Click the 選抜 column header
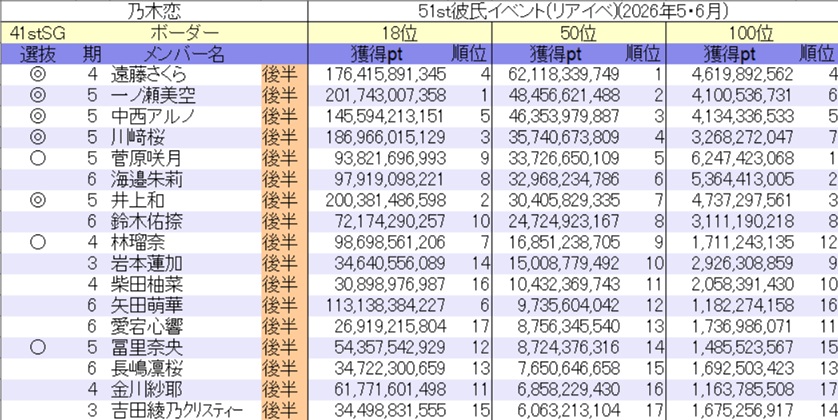Viewport: 838px width, 420px height. (x=38, y=54)
